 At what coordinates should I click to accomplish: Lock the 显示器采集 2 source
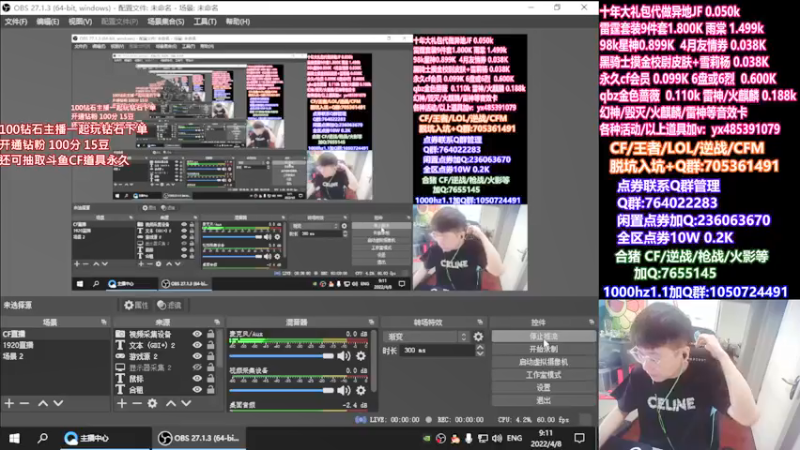pyautogui.click(x=210, y=367)
